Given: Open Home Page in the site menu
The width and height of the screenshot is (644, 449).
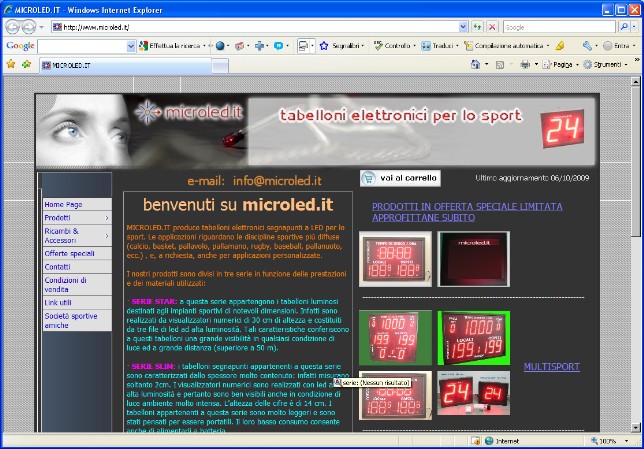Looking at the screenshot, I should (77, 205).
